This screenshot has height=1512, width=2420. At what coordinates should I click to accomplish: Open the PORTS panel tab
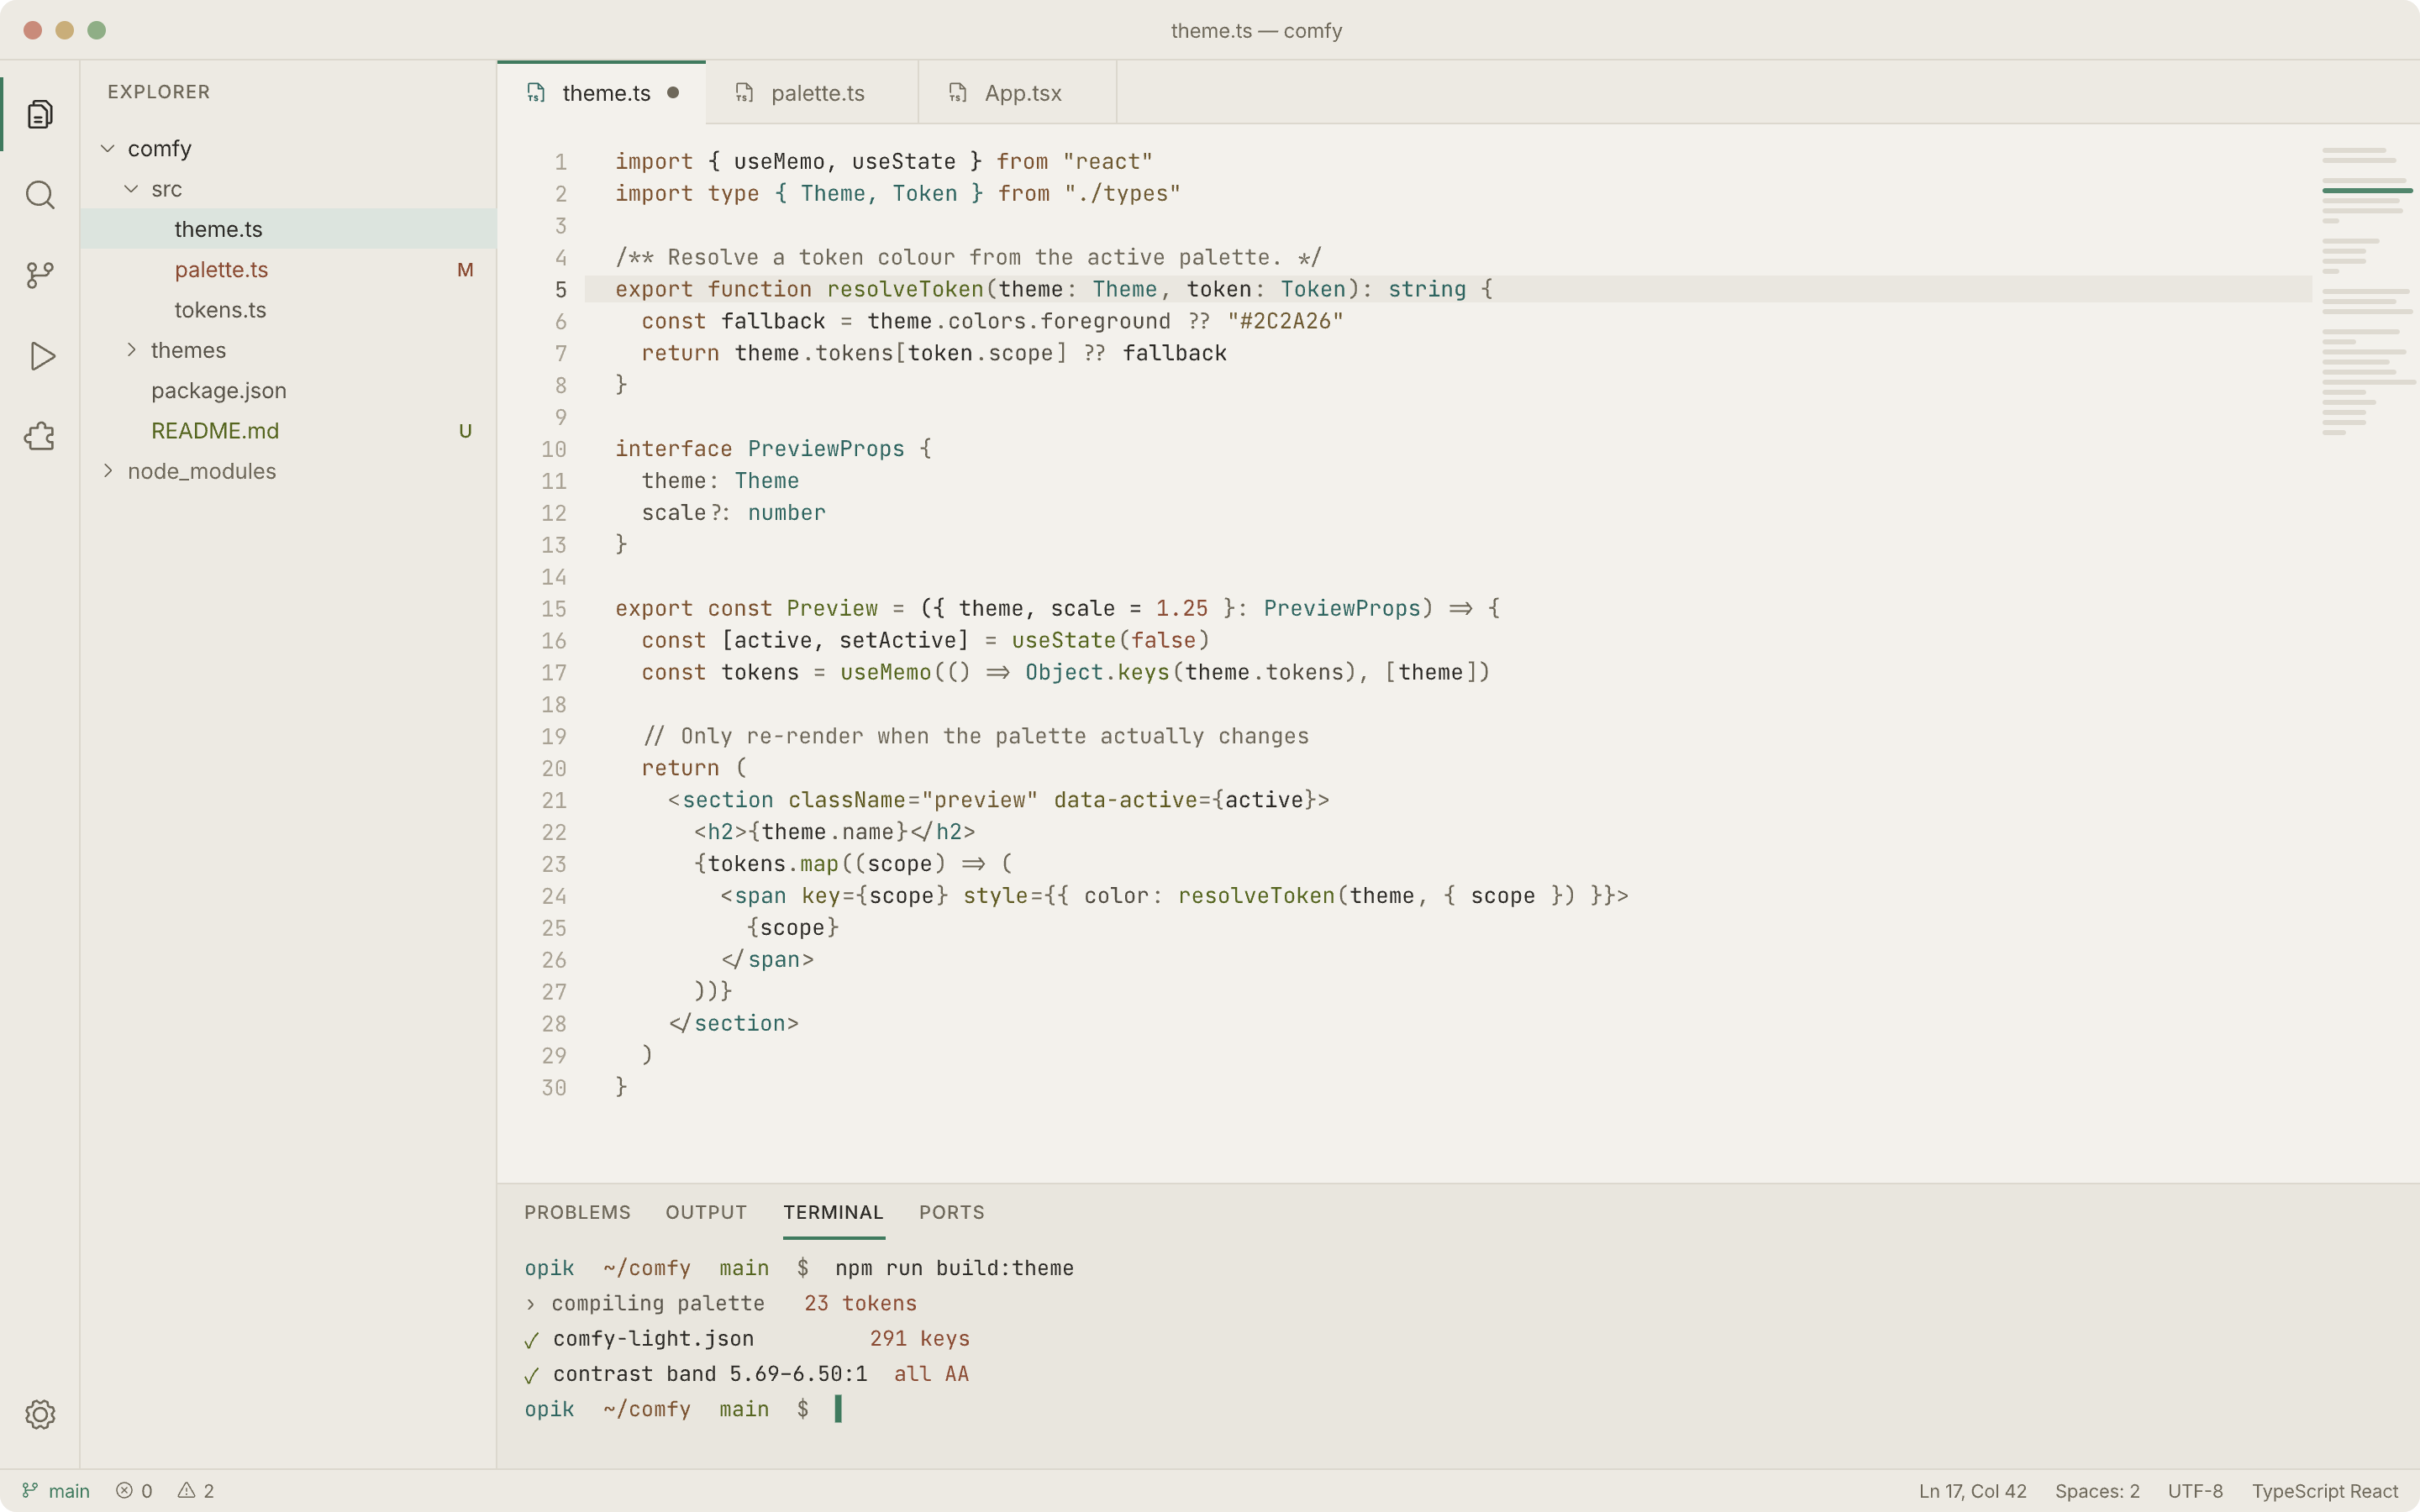point(951,1212)
